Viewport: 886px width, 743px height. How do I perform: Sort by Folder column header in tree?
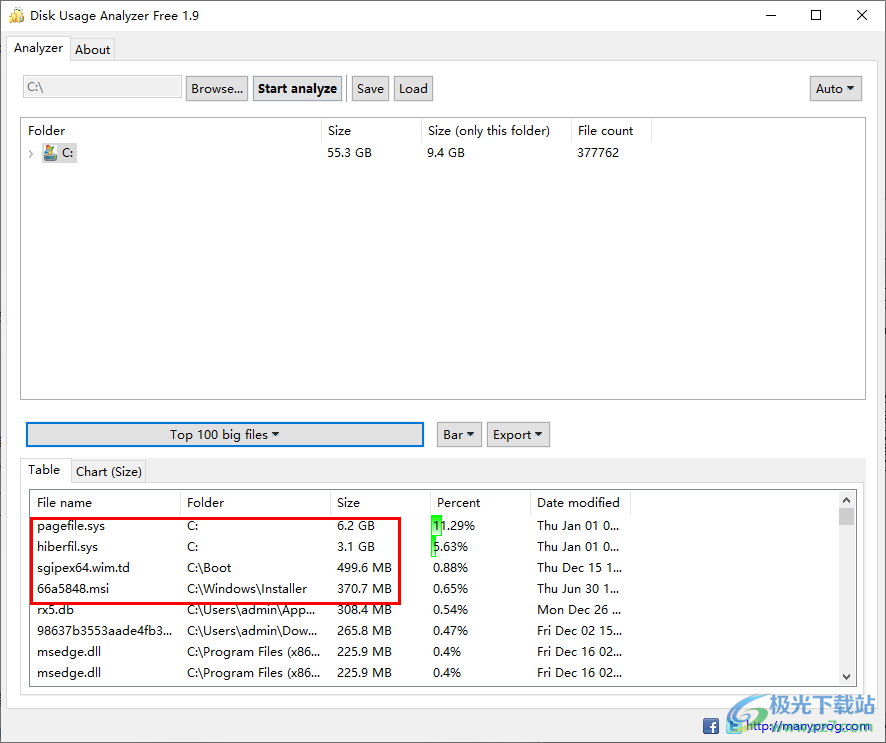(x=172, y=131)
